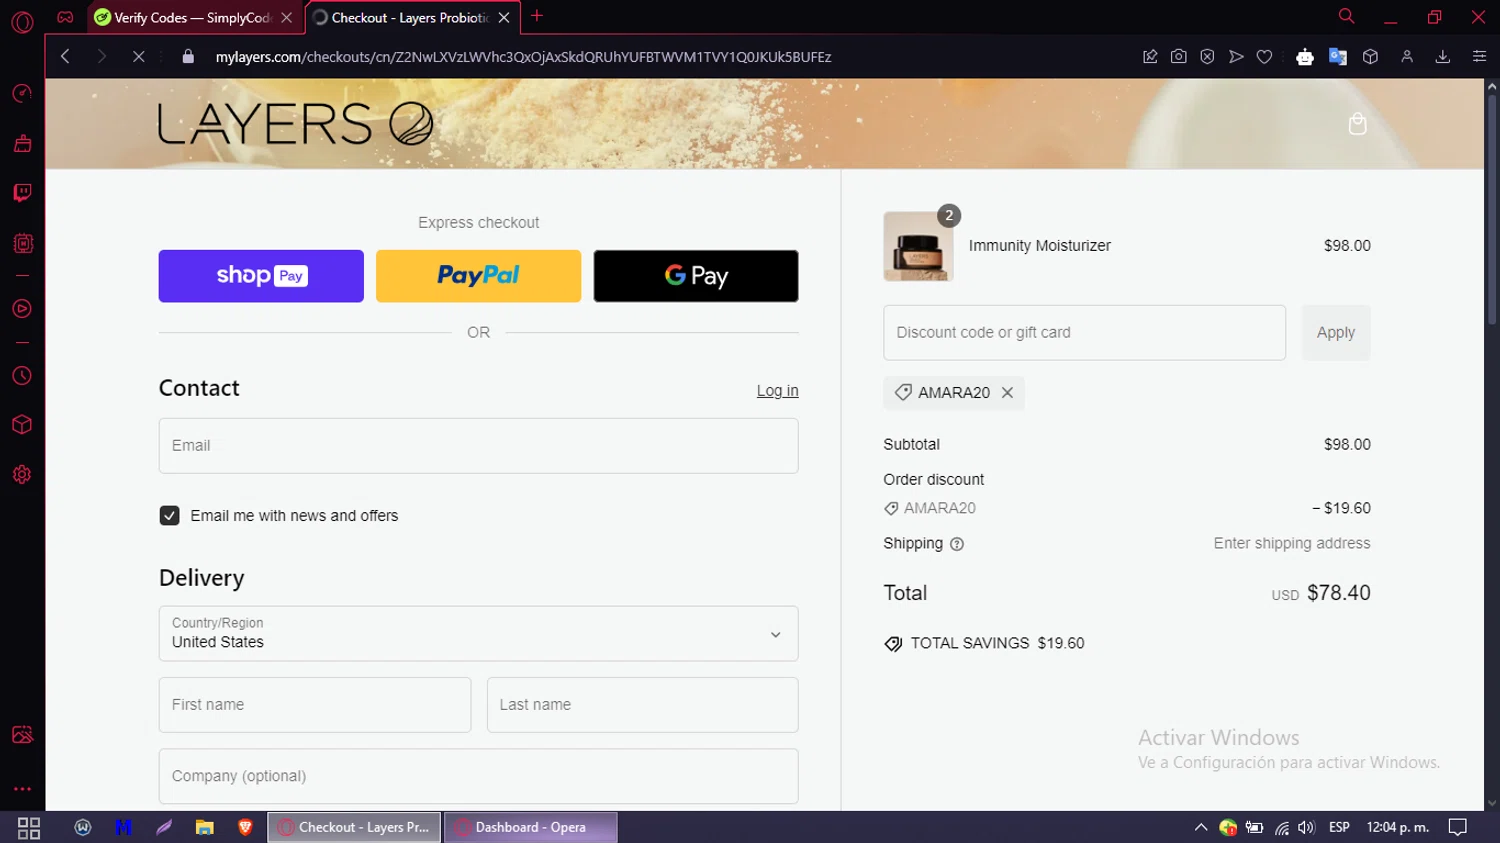The image size is (1500, 843).
Task: Open the shipping help question icon
Action: (x=957, y=544)
